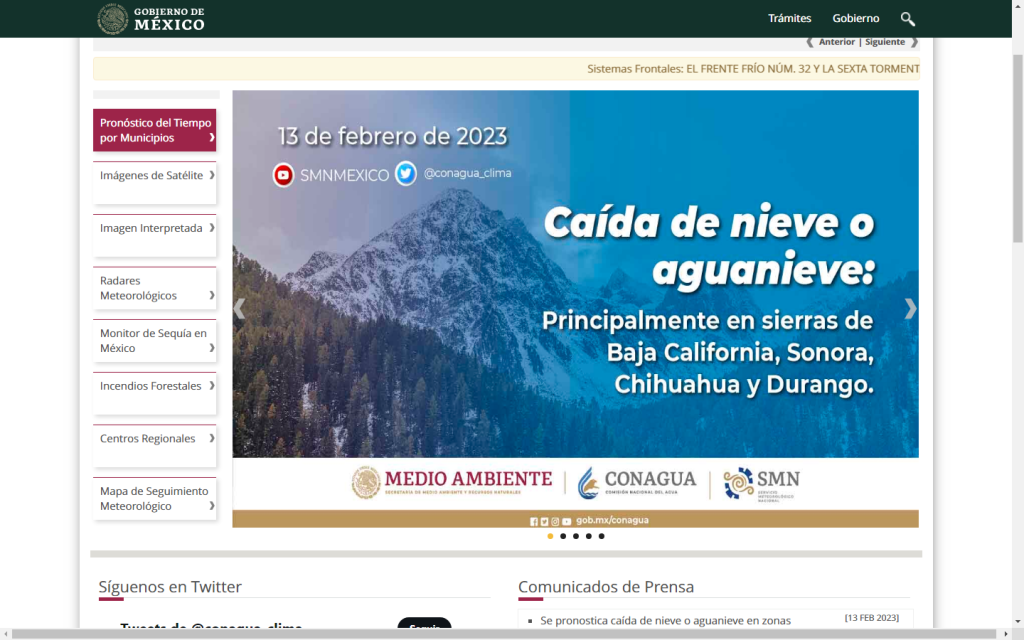Select the fifth carousel dot indicator
The width and height of the screenshot is (1024, 640).
601,536
